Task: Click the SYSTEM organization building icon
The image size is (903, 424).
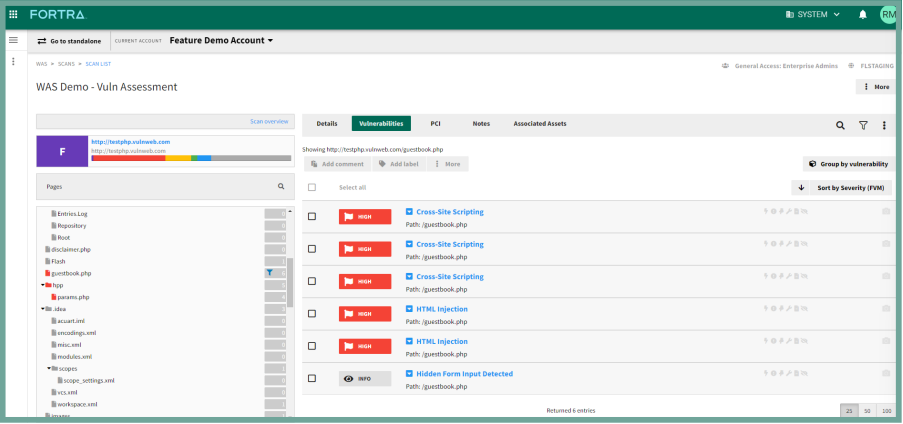Action: click(x=789, y=14)
